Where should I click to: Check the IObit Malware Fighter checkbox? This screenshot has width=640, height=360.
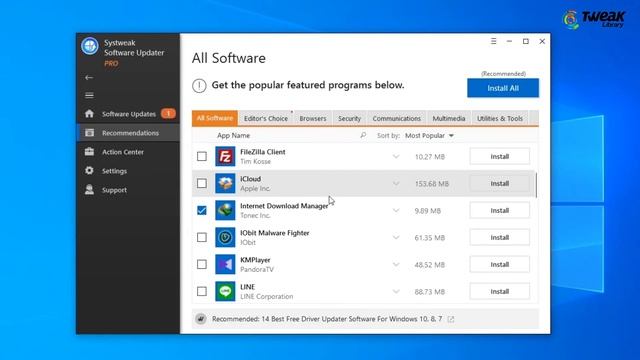[x=202, y=237]
